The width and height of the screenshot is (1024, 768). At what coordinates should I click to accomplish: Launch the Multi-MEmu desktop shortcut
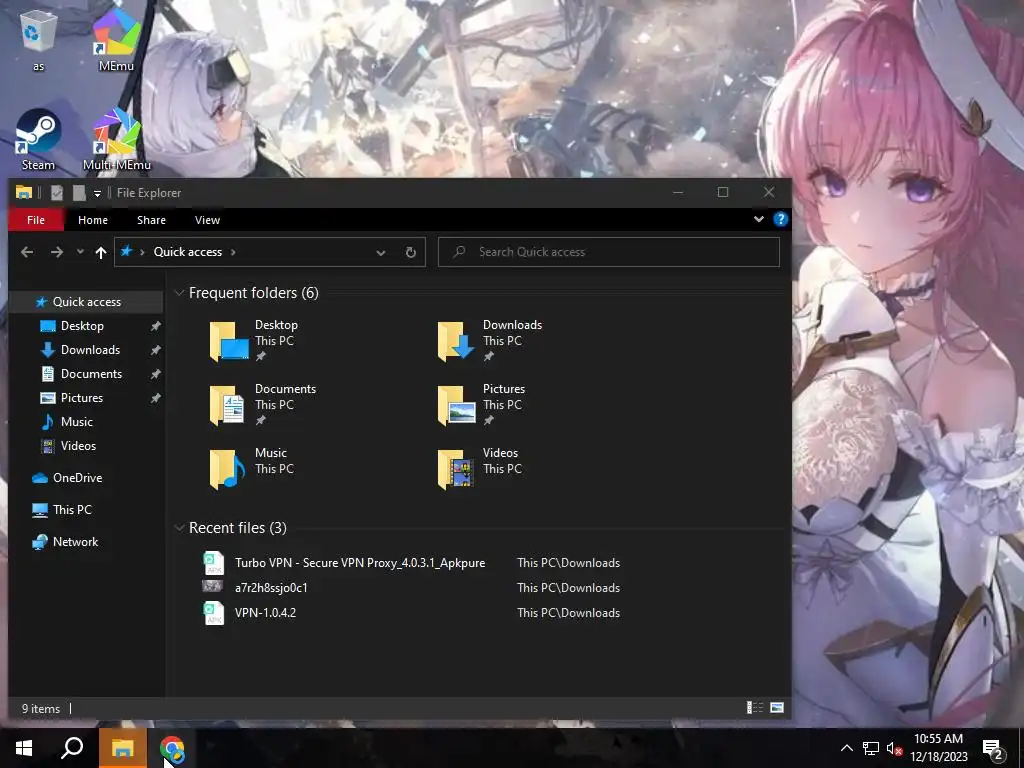point(116,139)
